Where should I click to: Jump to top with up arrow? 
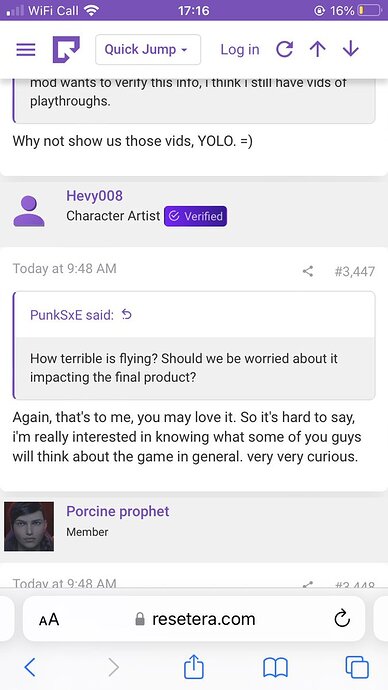(317, 50)
